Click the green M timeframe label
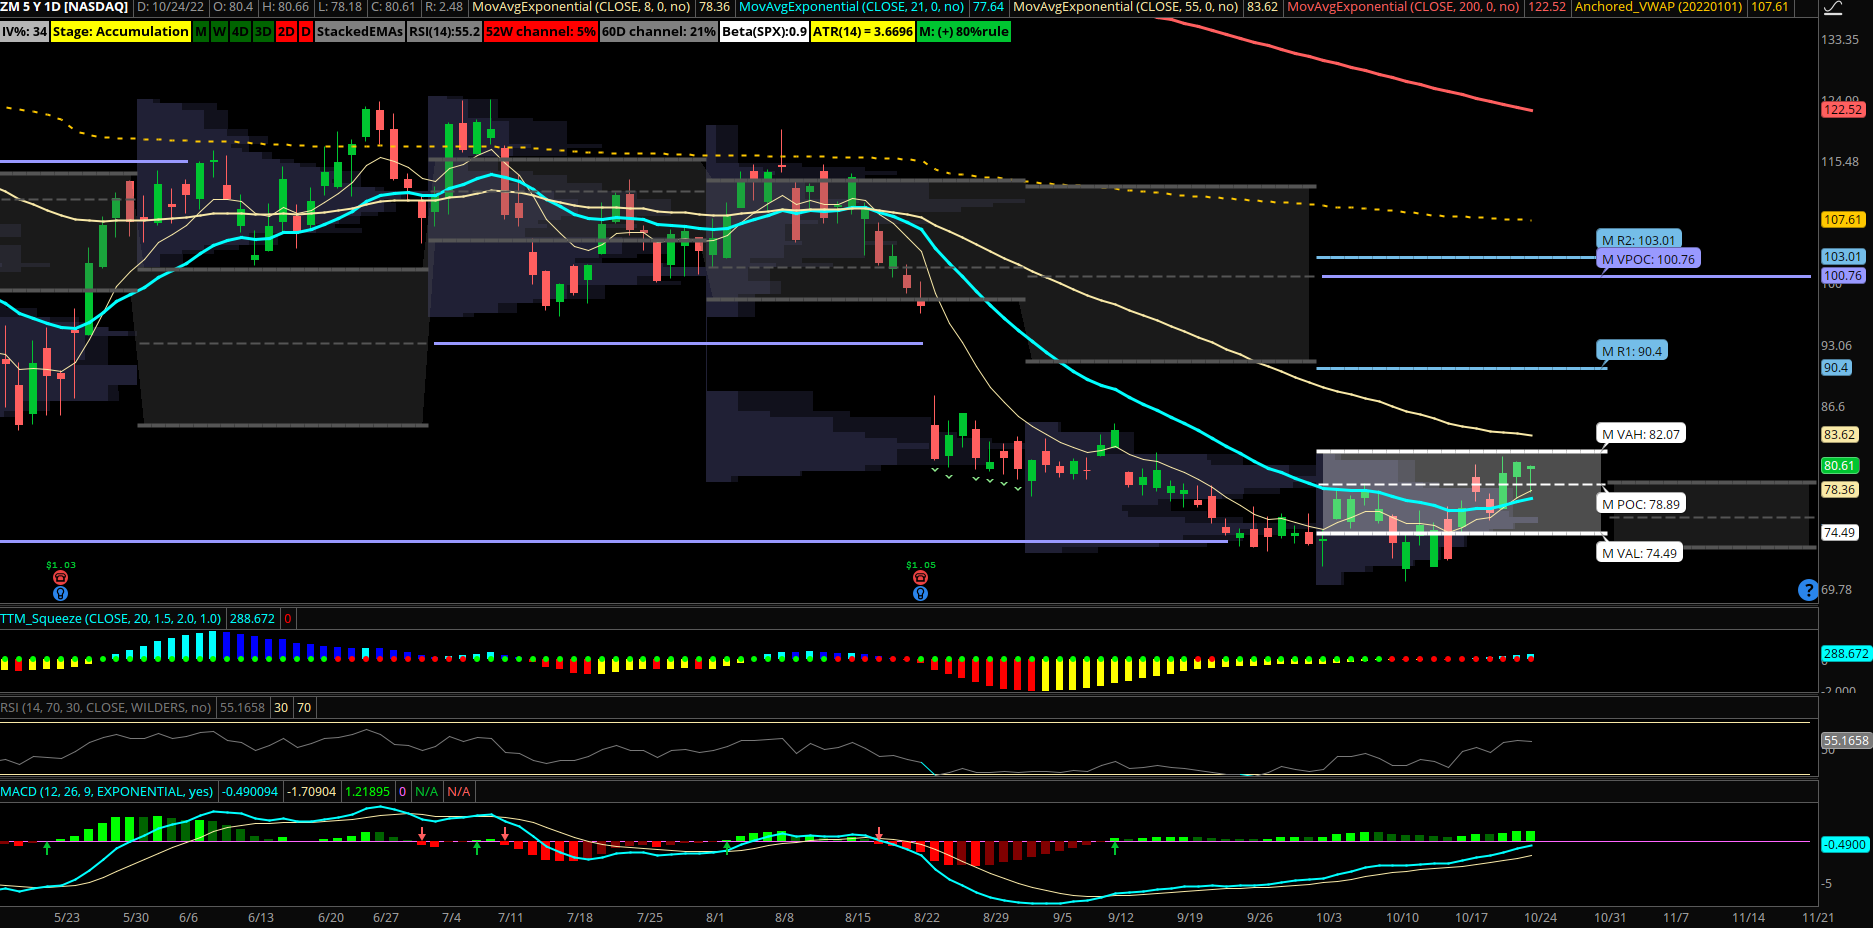 pos(201,32)
